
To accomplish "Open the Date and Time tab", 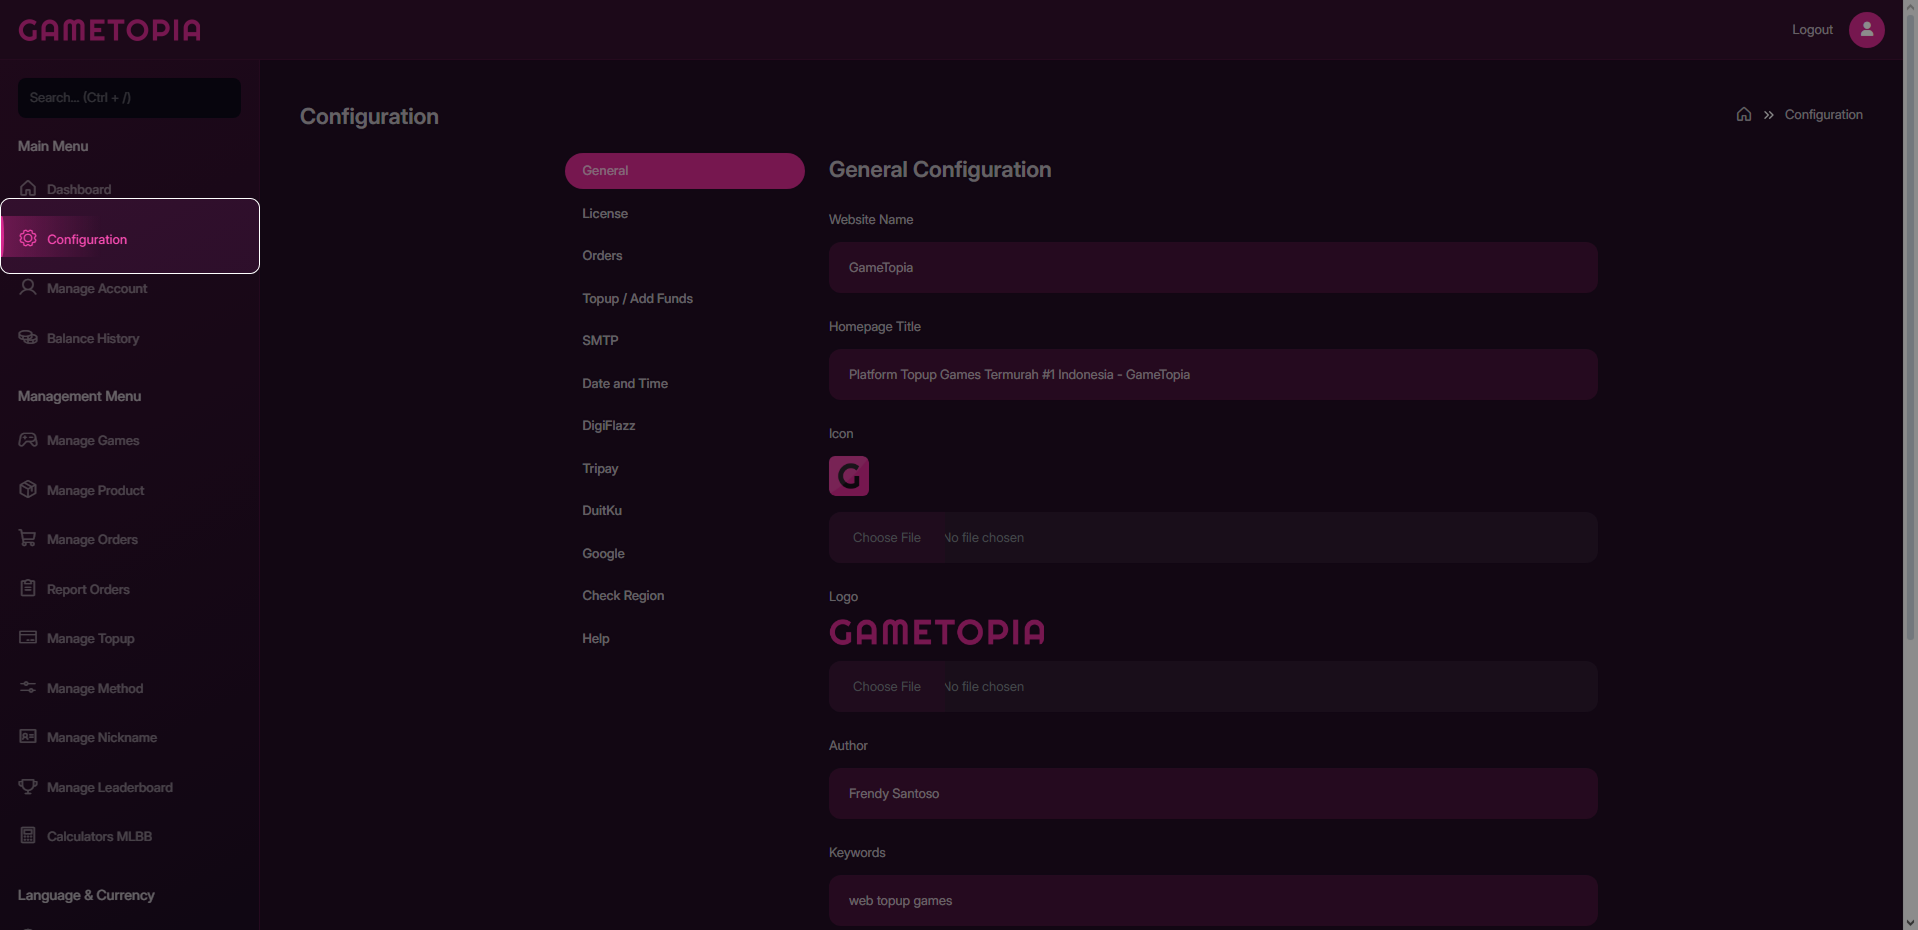I will (684, 384).
